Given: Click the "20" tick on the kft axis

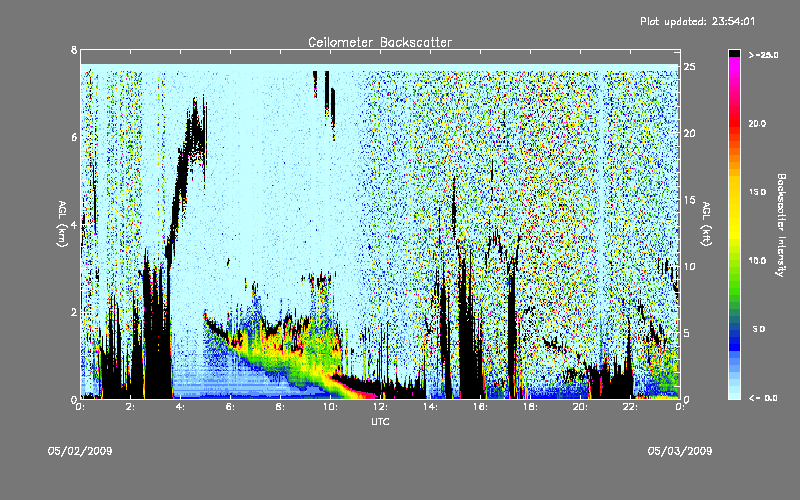Looking at the screenshot, I should click(690, 133).
